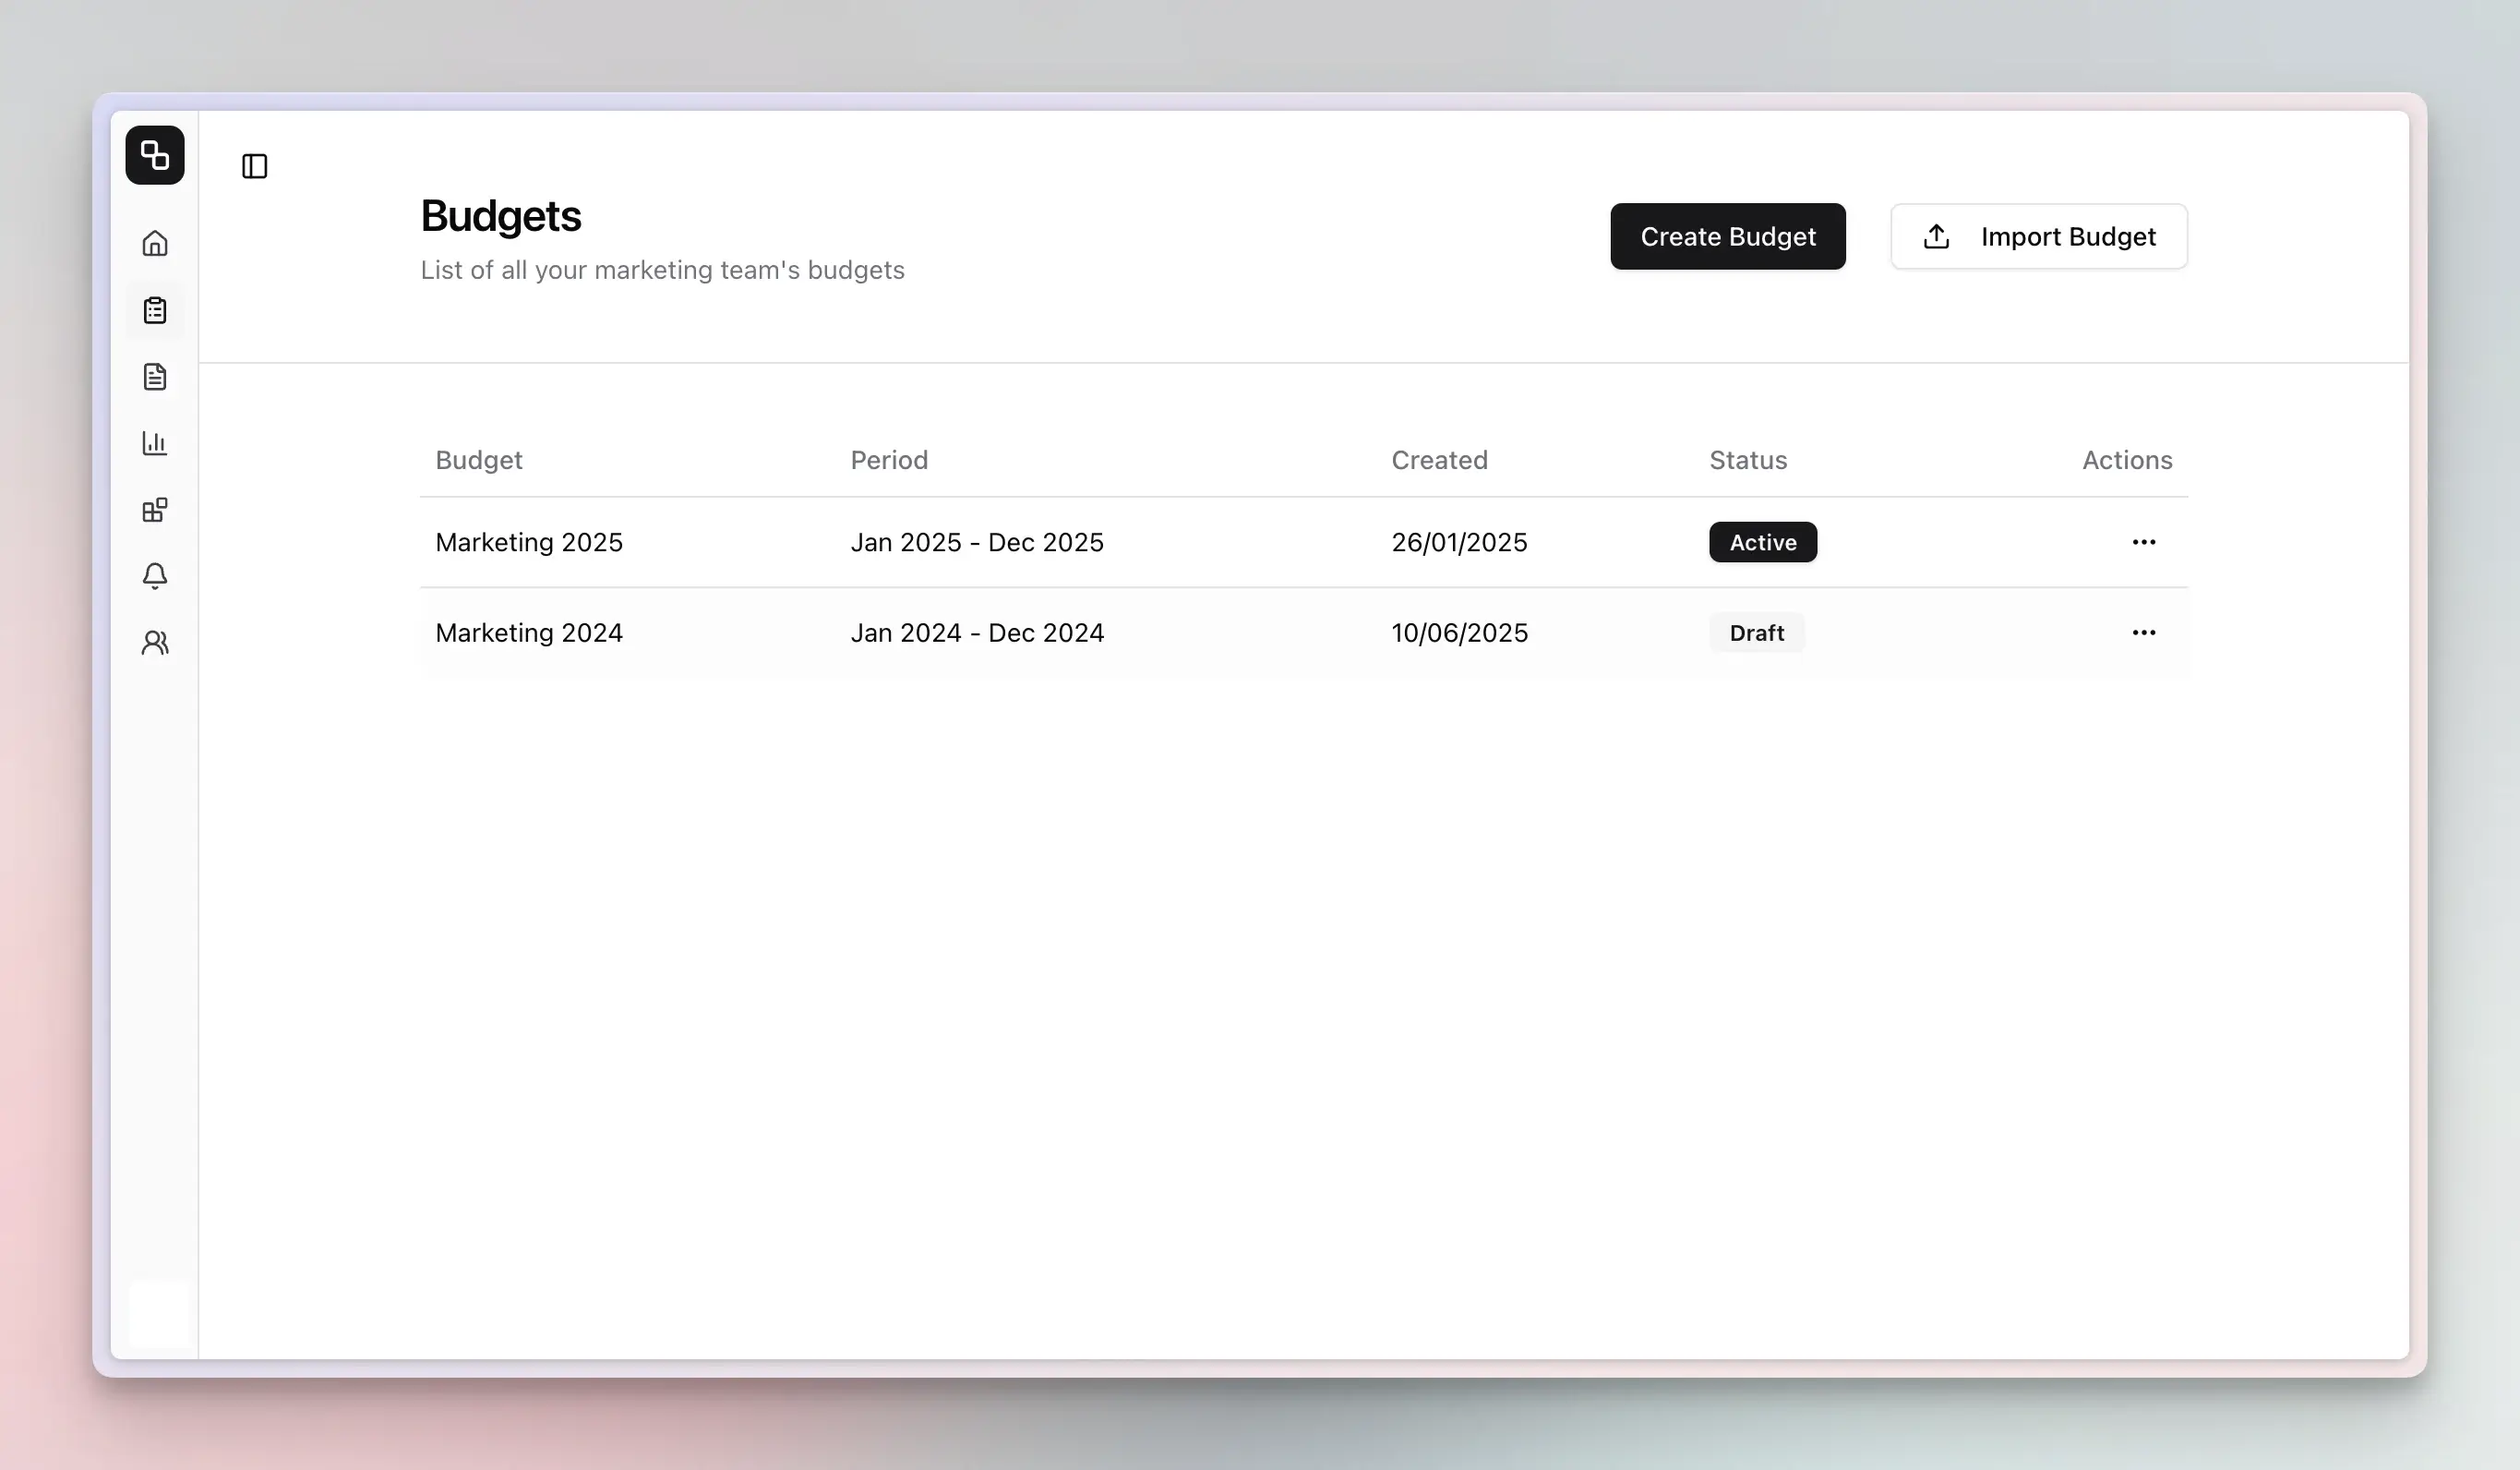Open actions menu for Marketing 2025
The image size is (2520, 1470).
[x=2143, y=542]
